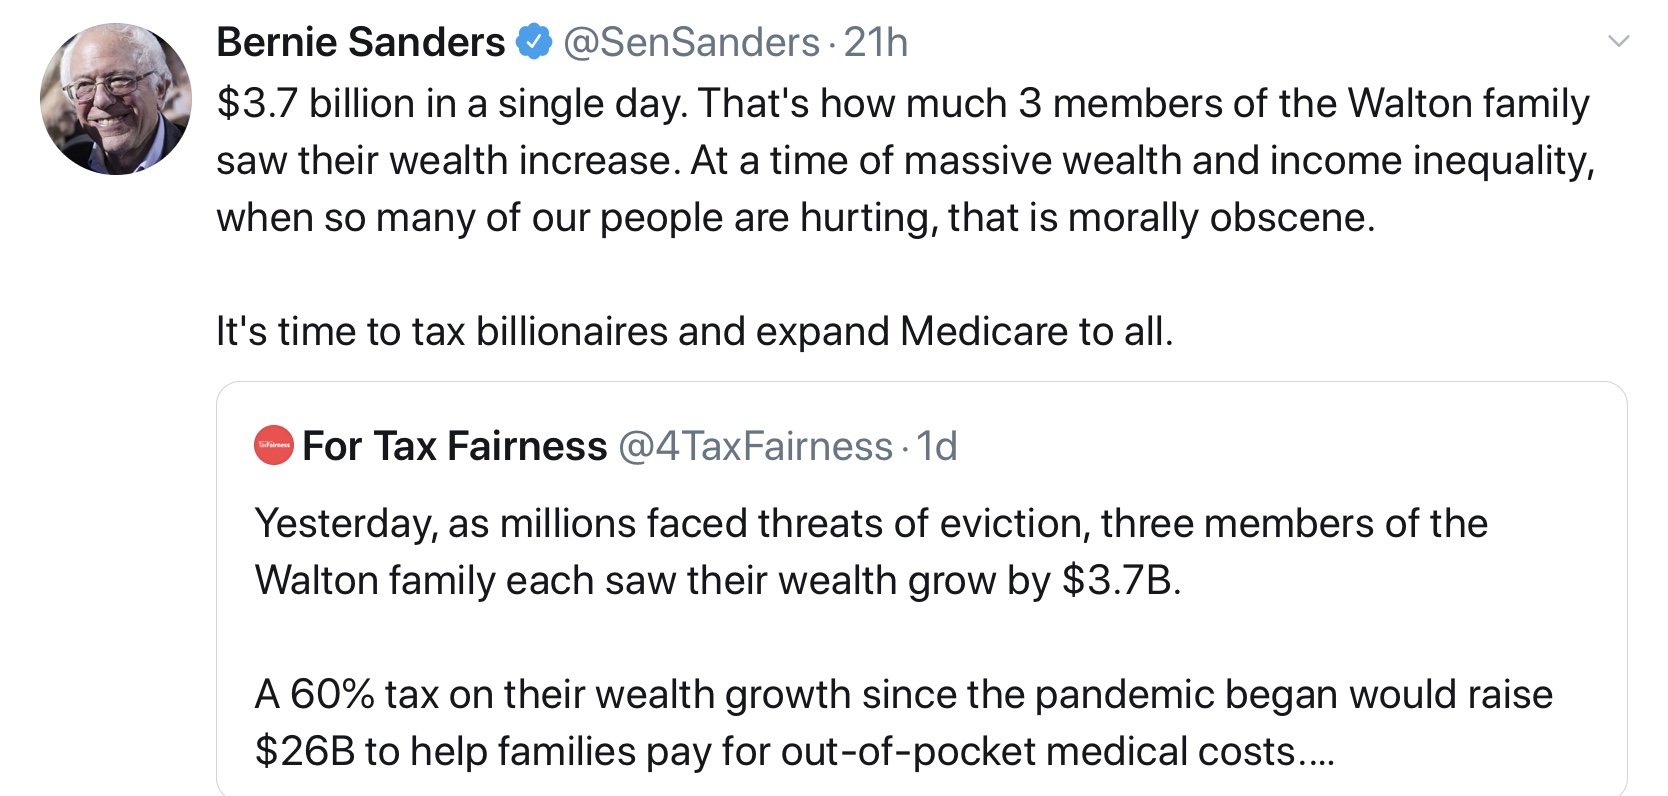This screenshot has height=796, width=1668.
Task: Expand the tweet options chevron
Action: [1617, 42]
